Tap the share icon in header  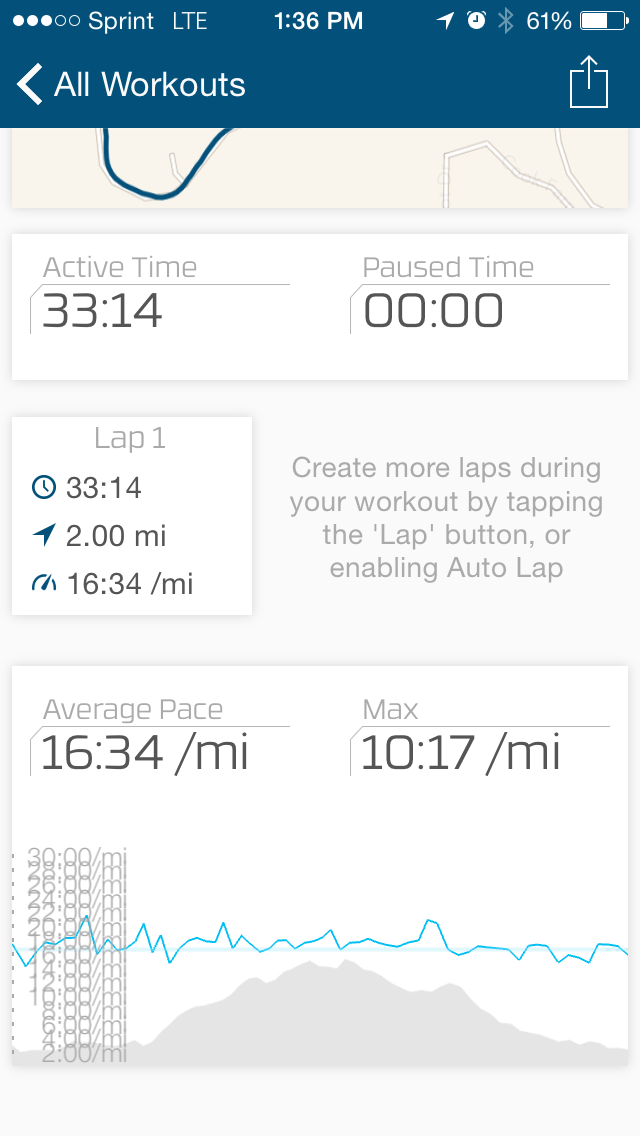[589, 82]
